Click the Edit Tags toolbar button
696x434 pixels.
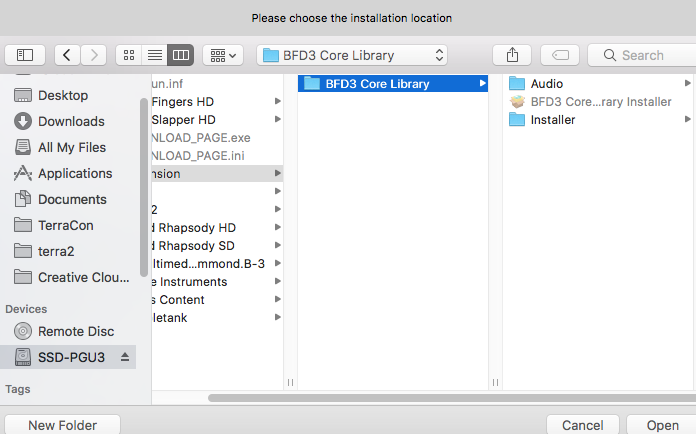click(x=560, y=55)
